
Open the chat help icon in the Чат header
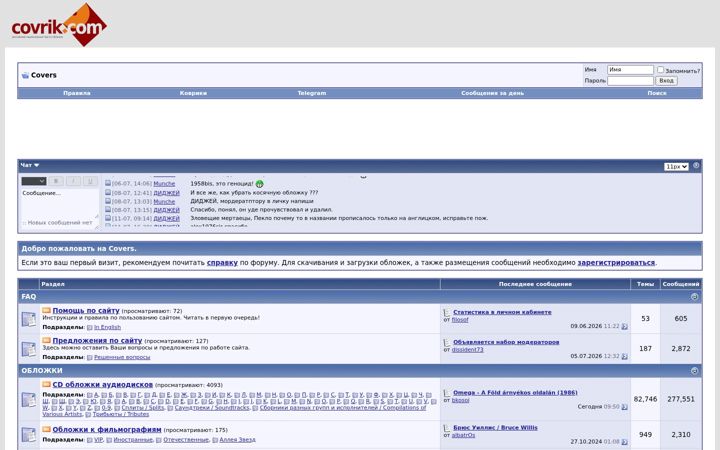point(696,165)
